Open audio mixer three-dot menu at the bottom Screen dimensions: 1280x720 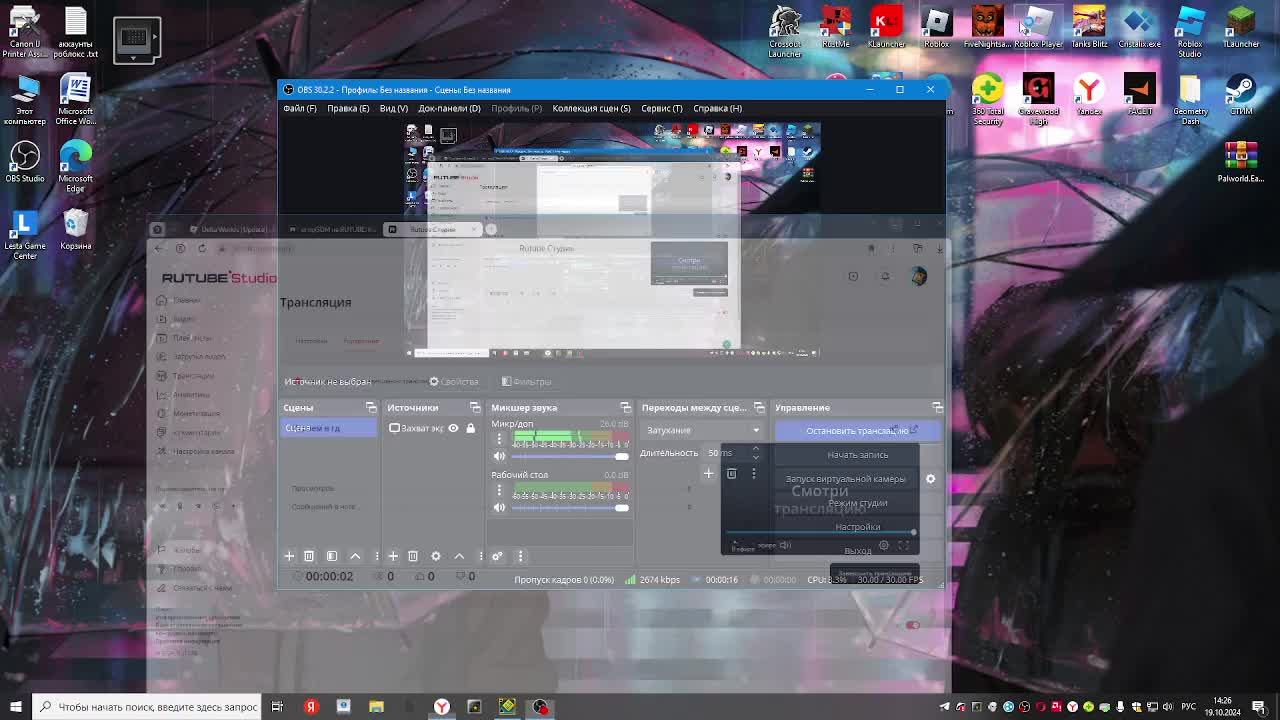tap(520, 556)
